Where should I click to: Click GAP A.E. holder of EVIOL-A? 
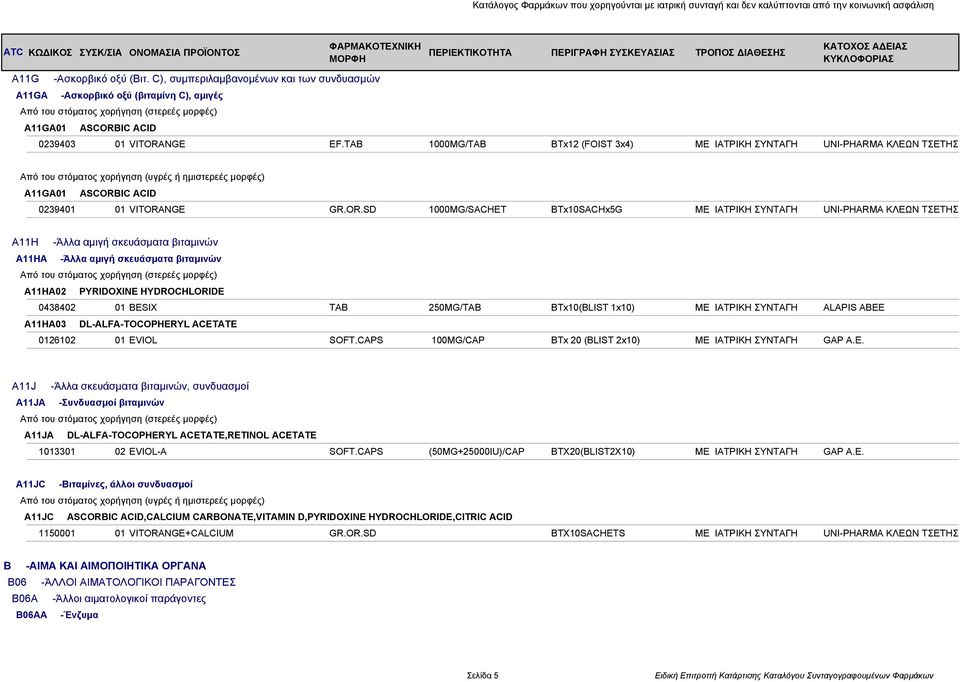pos(843,452)
